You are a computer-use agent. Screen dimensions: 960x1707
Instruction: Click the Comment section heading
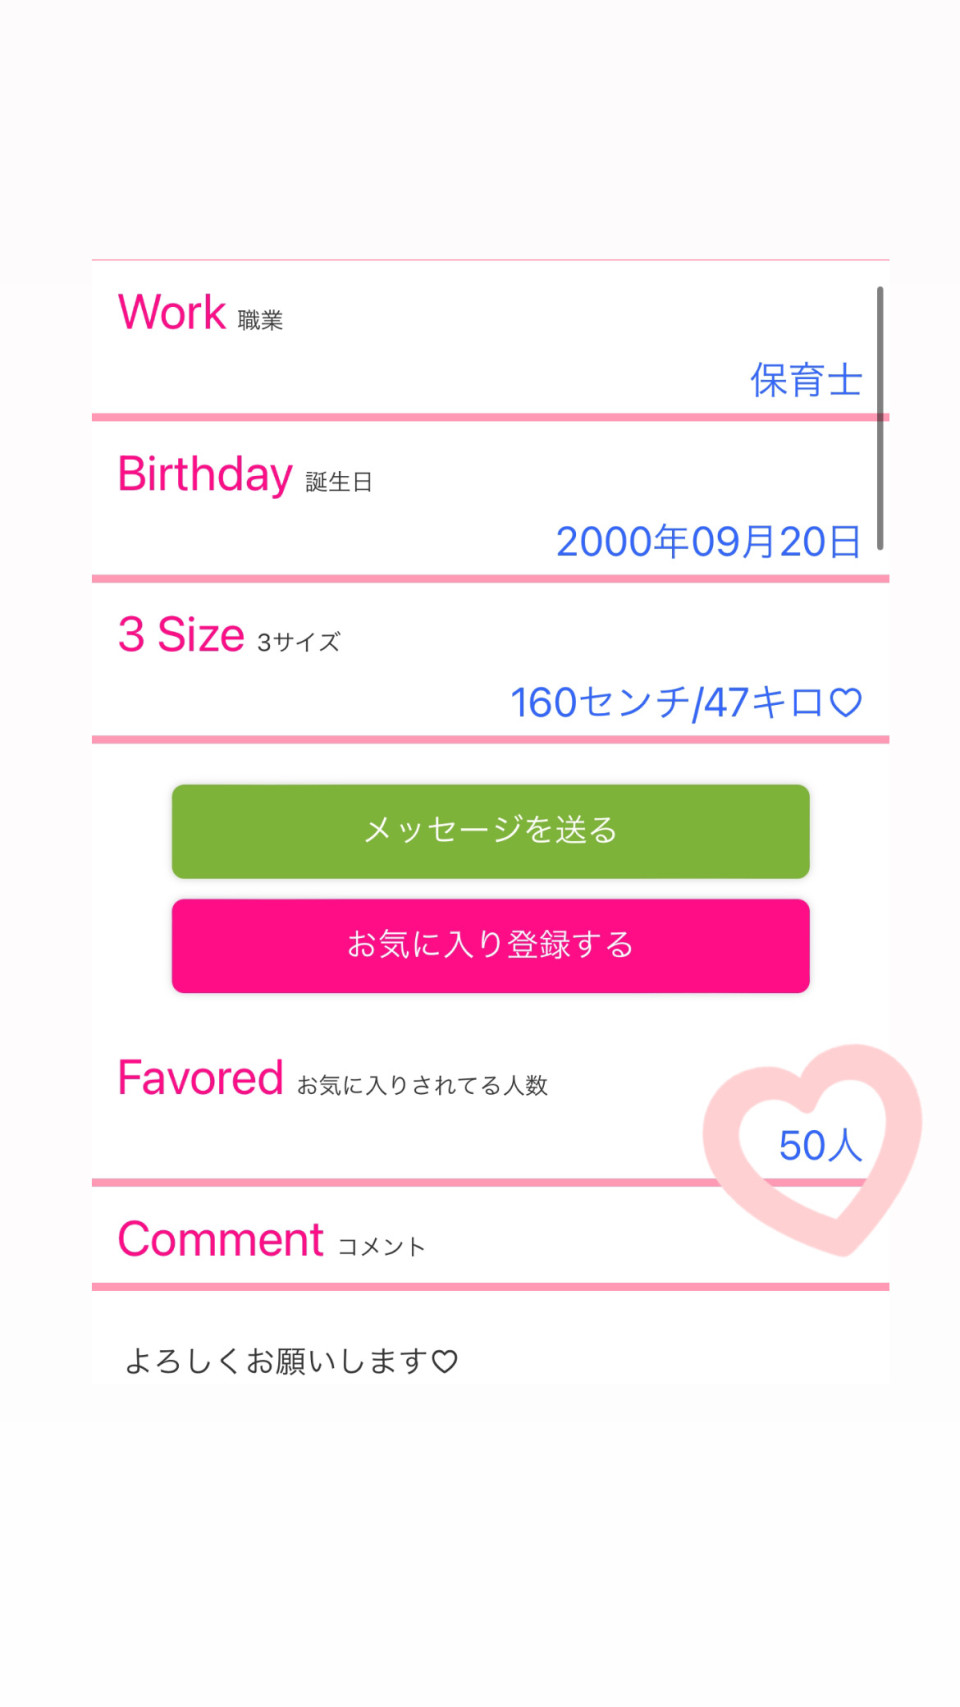coord(221,1240)
